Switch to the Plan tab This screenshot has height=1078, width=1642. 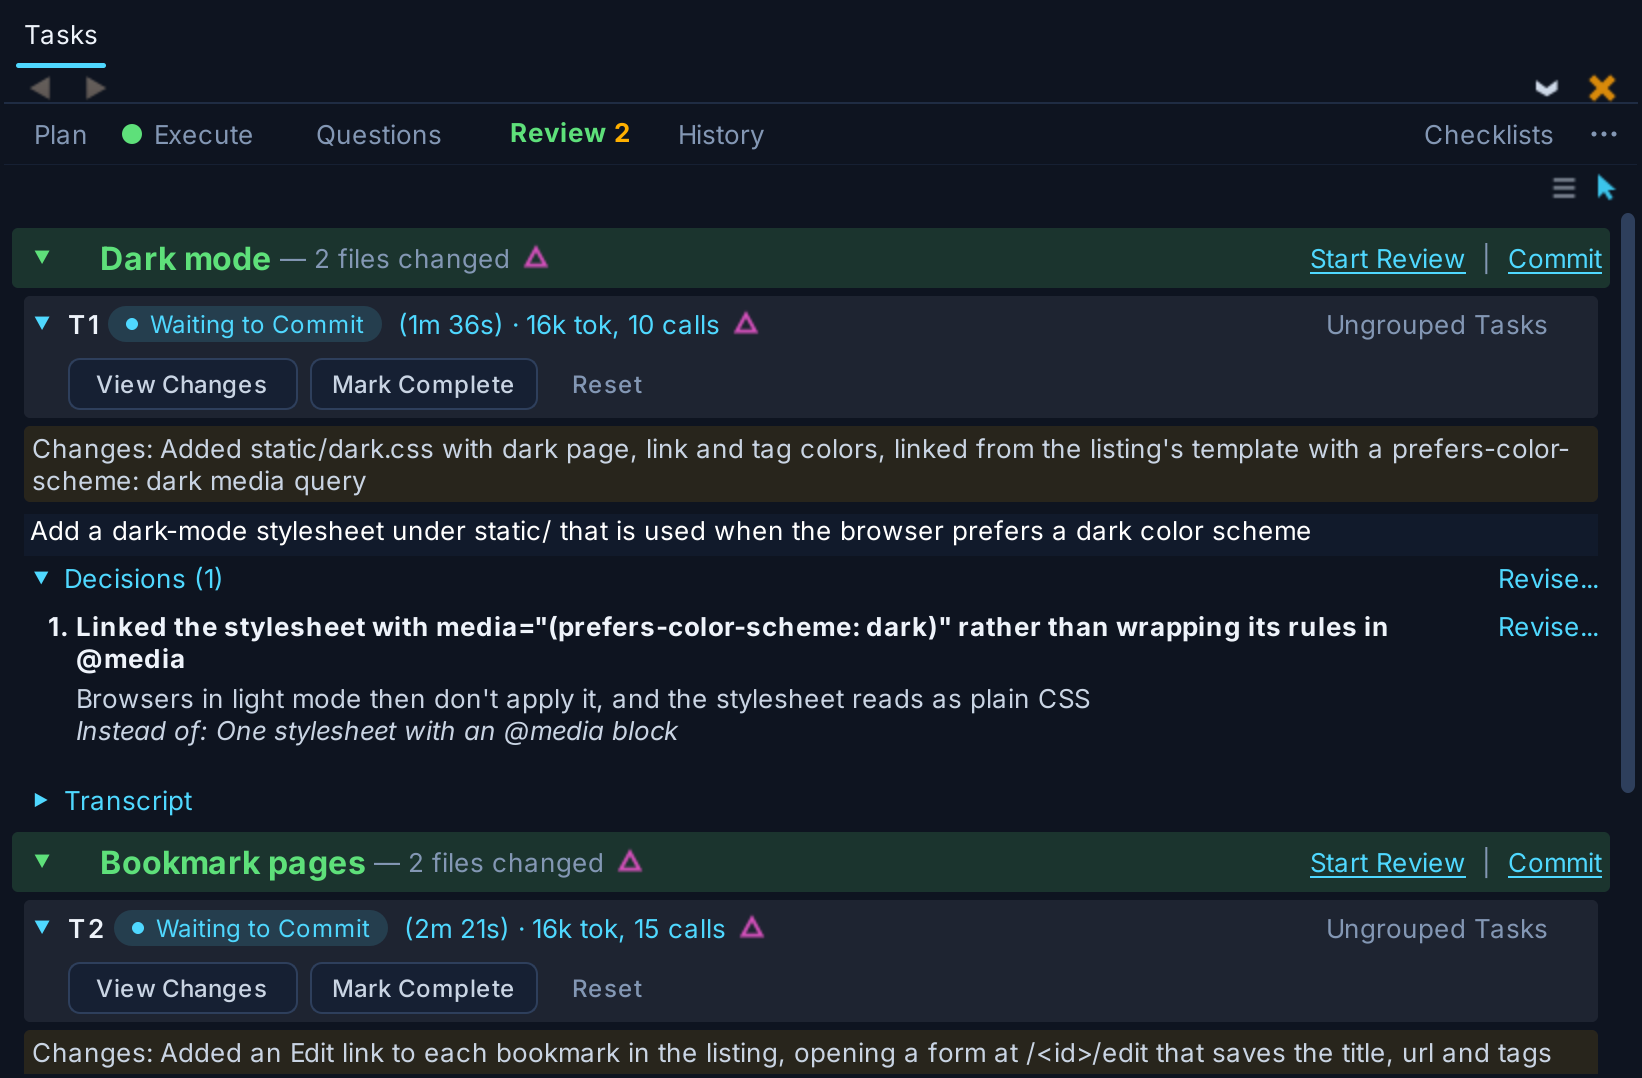tap(60, 135)
